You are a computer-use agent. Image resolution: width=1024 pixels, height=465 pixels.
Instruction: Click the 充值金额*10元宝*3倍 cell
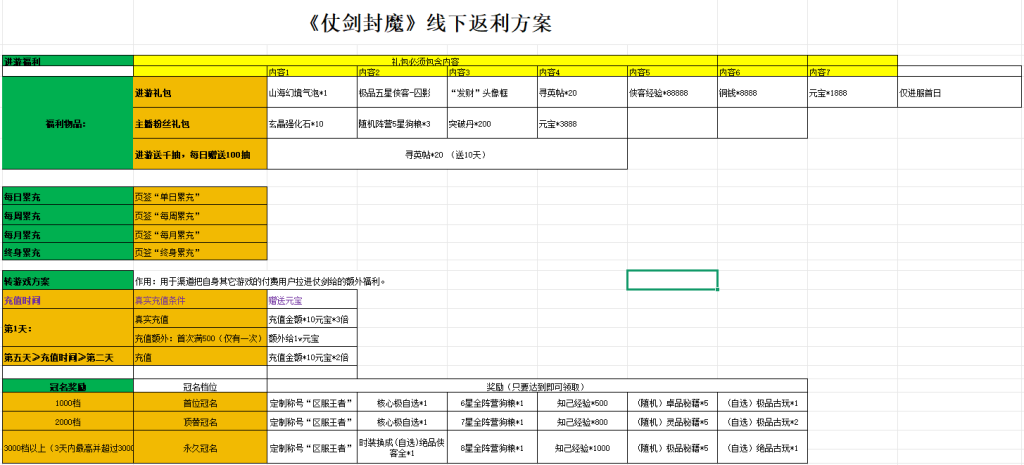pyautogui.click(x=312, y=319)
